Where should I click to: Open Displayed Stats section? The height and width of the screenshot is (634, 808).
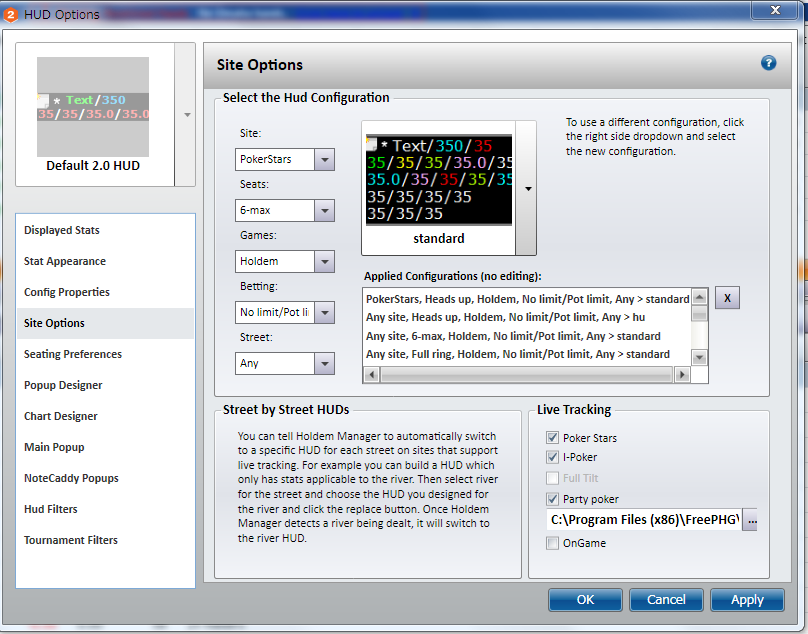pyautogui.click(x=106, y=230)
